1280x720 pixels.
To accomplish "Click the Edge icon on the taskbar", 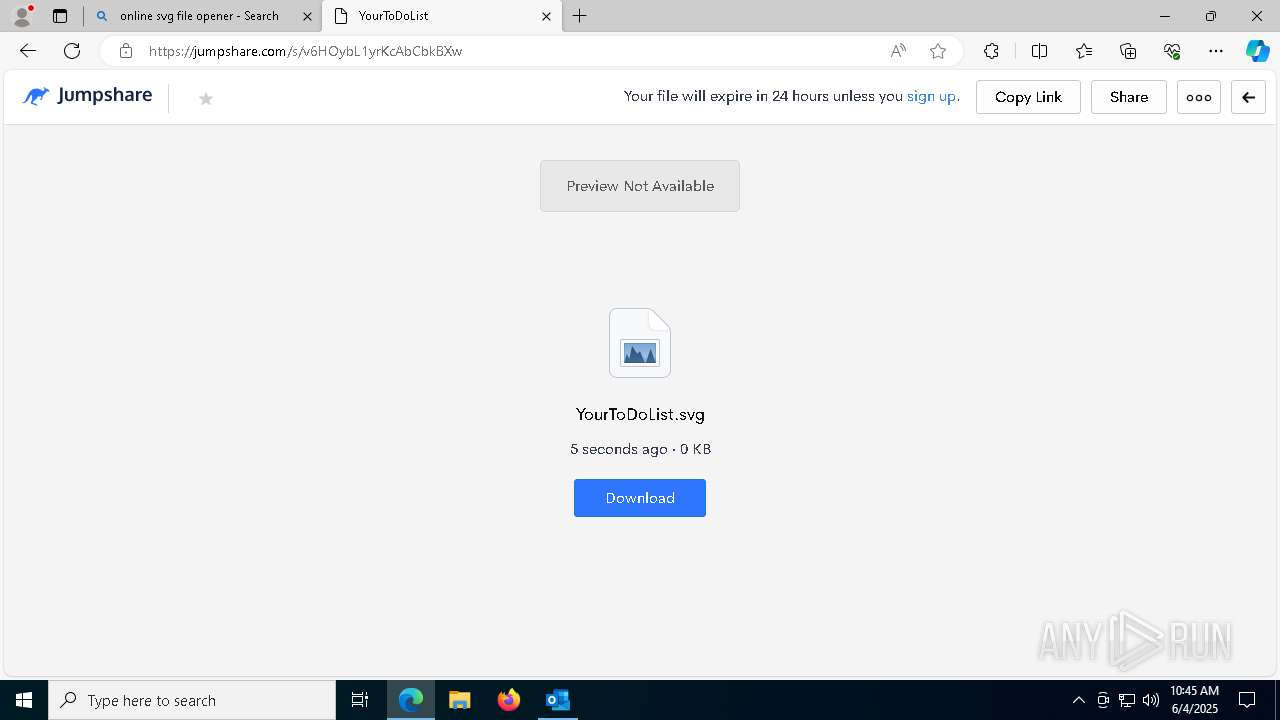I will [x=411, y=700].
